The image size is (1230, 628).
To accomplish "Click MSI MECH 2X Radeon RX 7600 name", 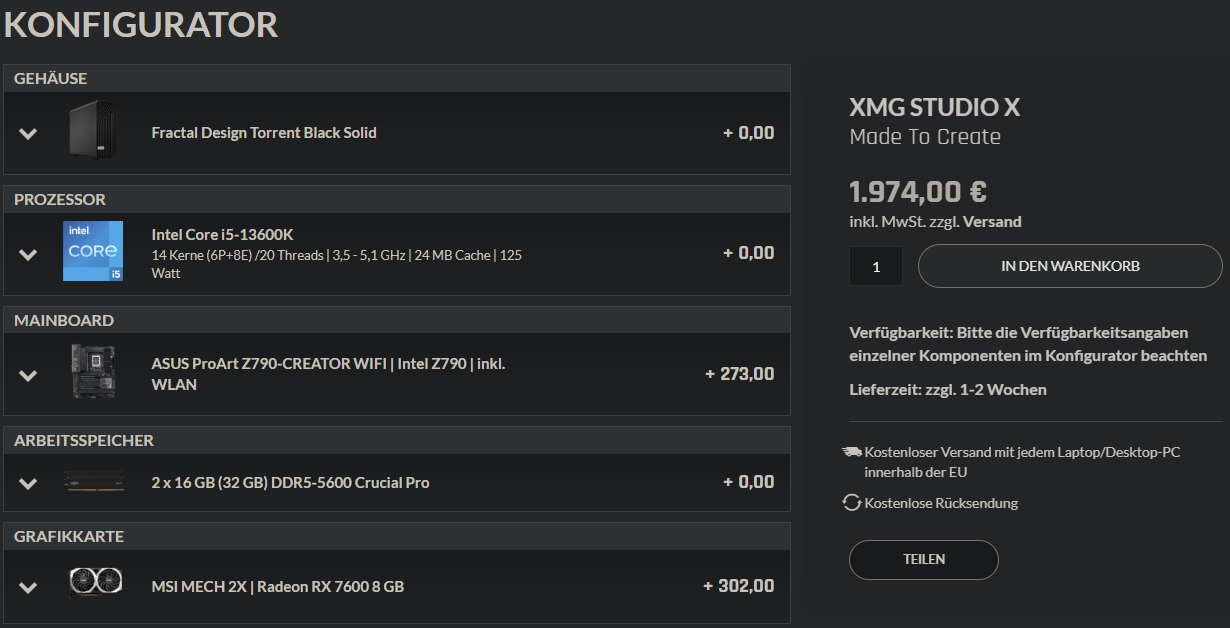I will click(277, 587).
